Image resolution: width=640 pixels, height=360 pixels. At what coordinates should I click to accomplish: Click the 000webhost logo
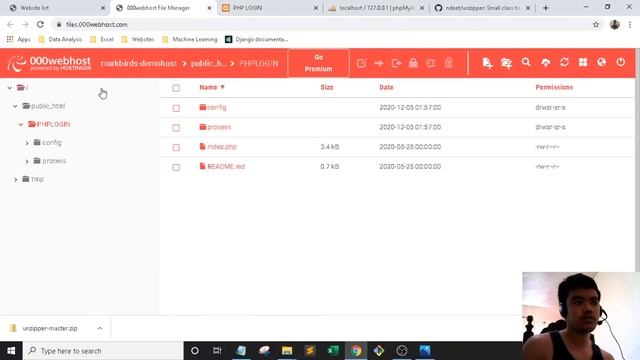pyautogui.click(x=49, y=63)
